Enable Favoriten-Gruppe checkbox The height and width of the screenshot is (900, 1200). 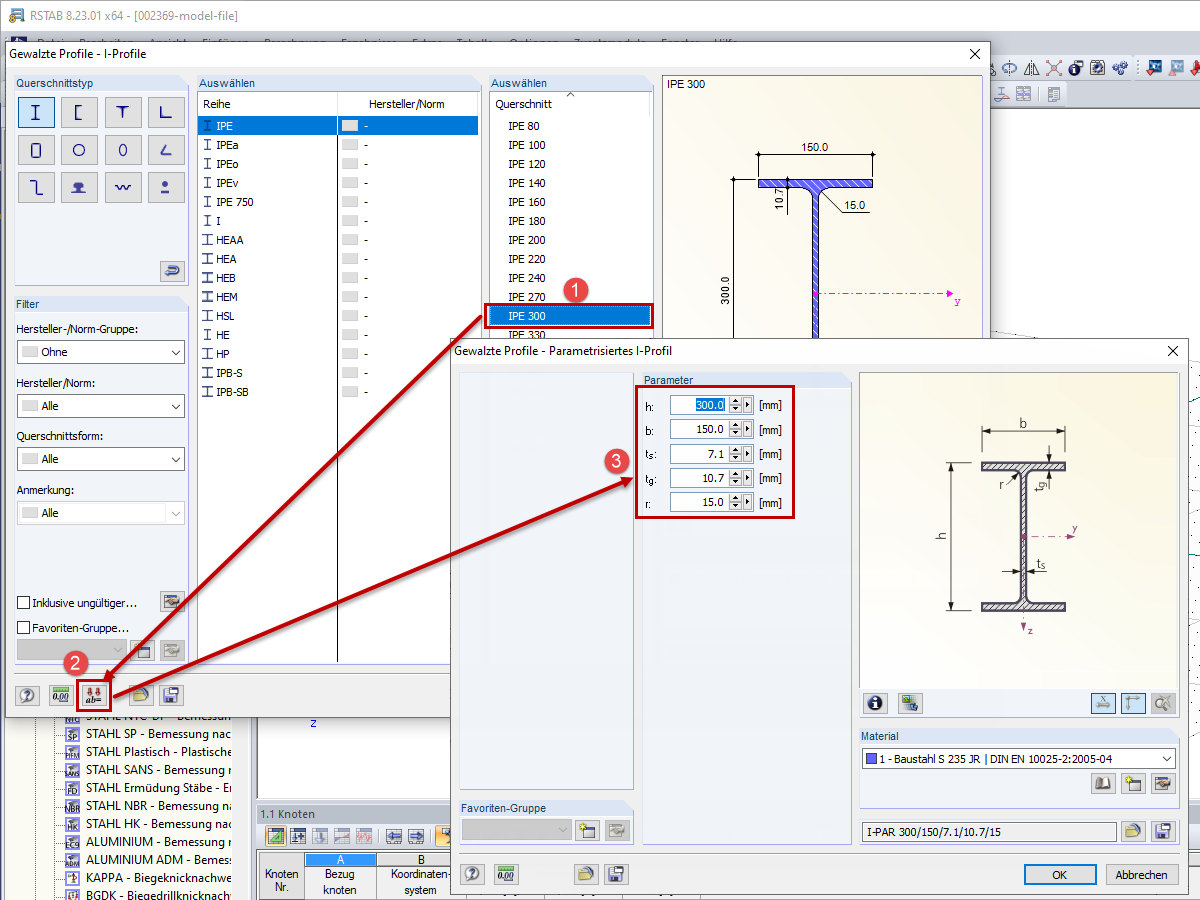[x=23, y=628]
